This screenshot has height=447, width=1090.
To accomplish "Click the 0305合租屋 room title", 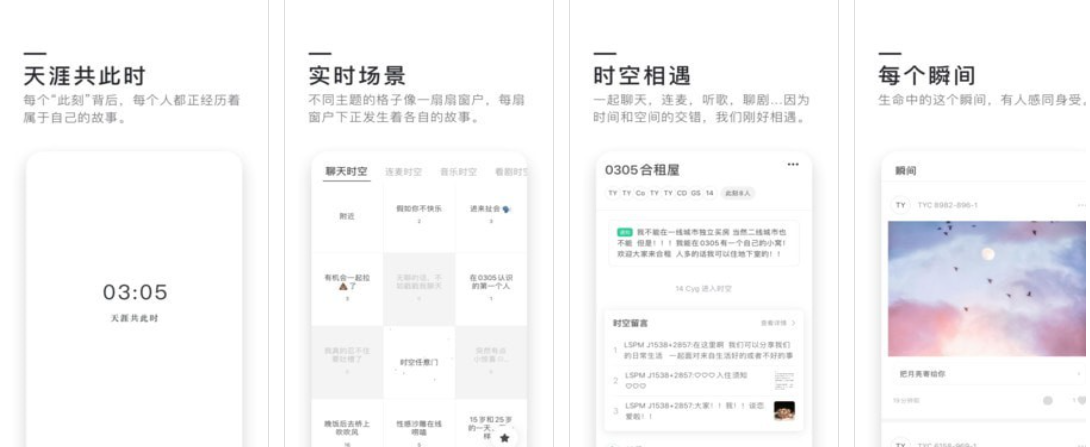I will pos(642,170).
